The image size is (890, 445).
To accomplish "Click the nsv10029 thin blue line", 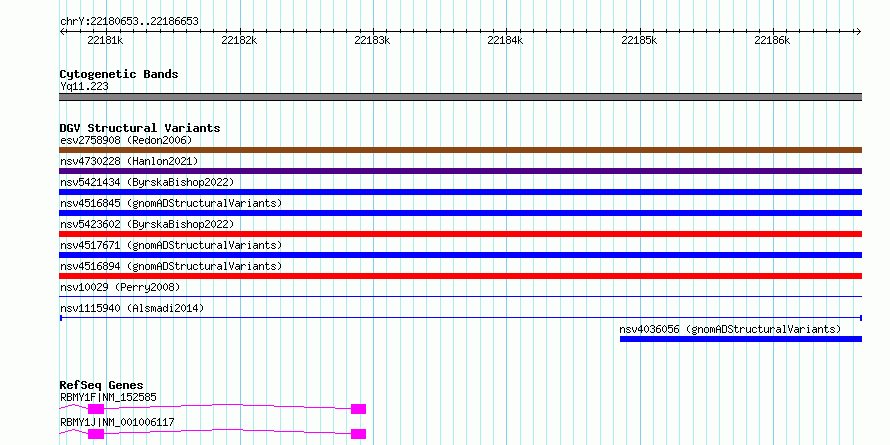I will coord(460,296).
